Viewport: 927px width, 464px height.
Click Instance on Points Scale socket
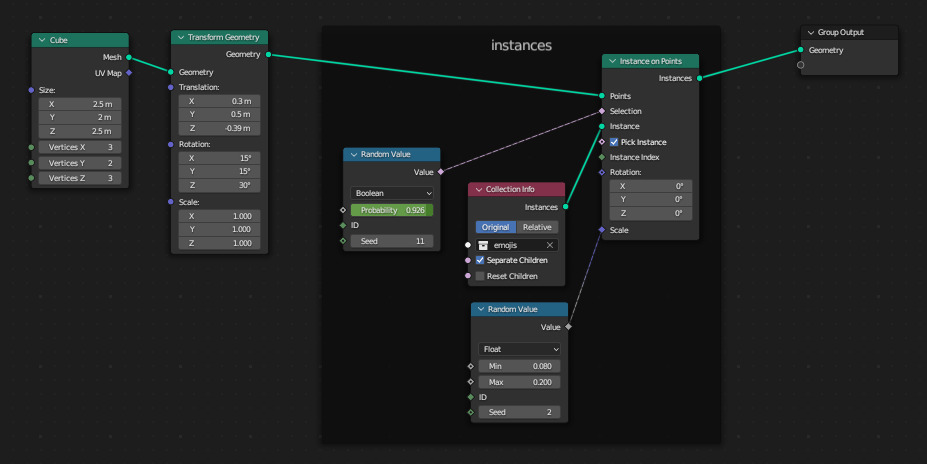point(602,229)
